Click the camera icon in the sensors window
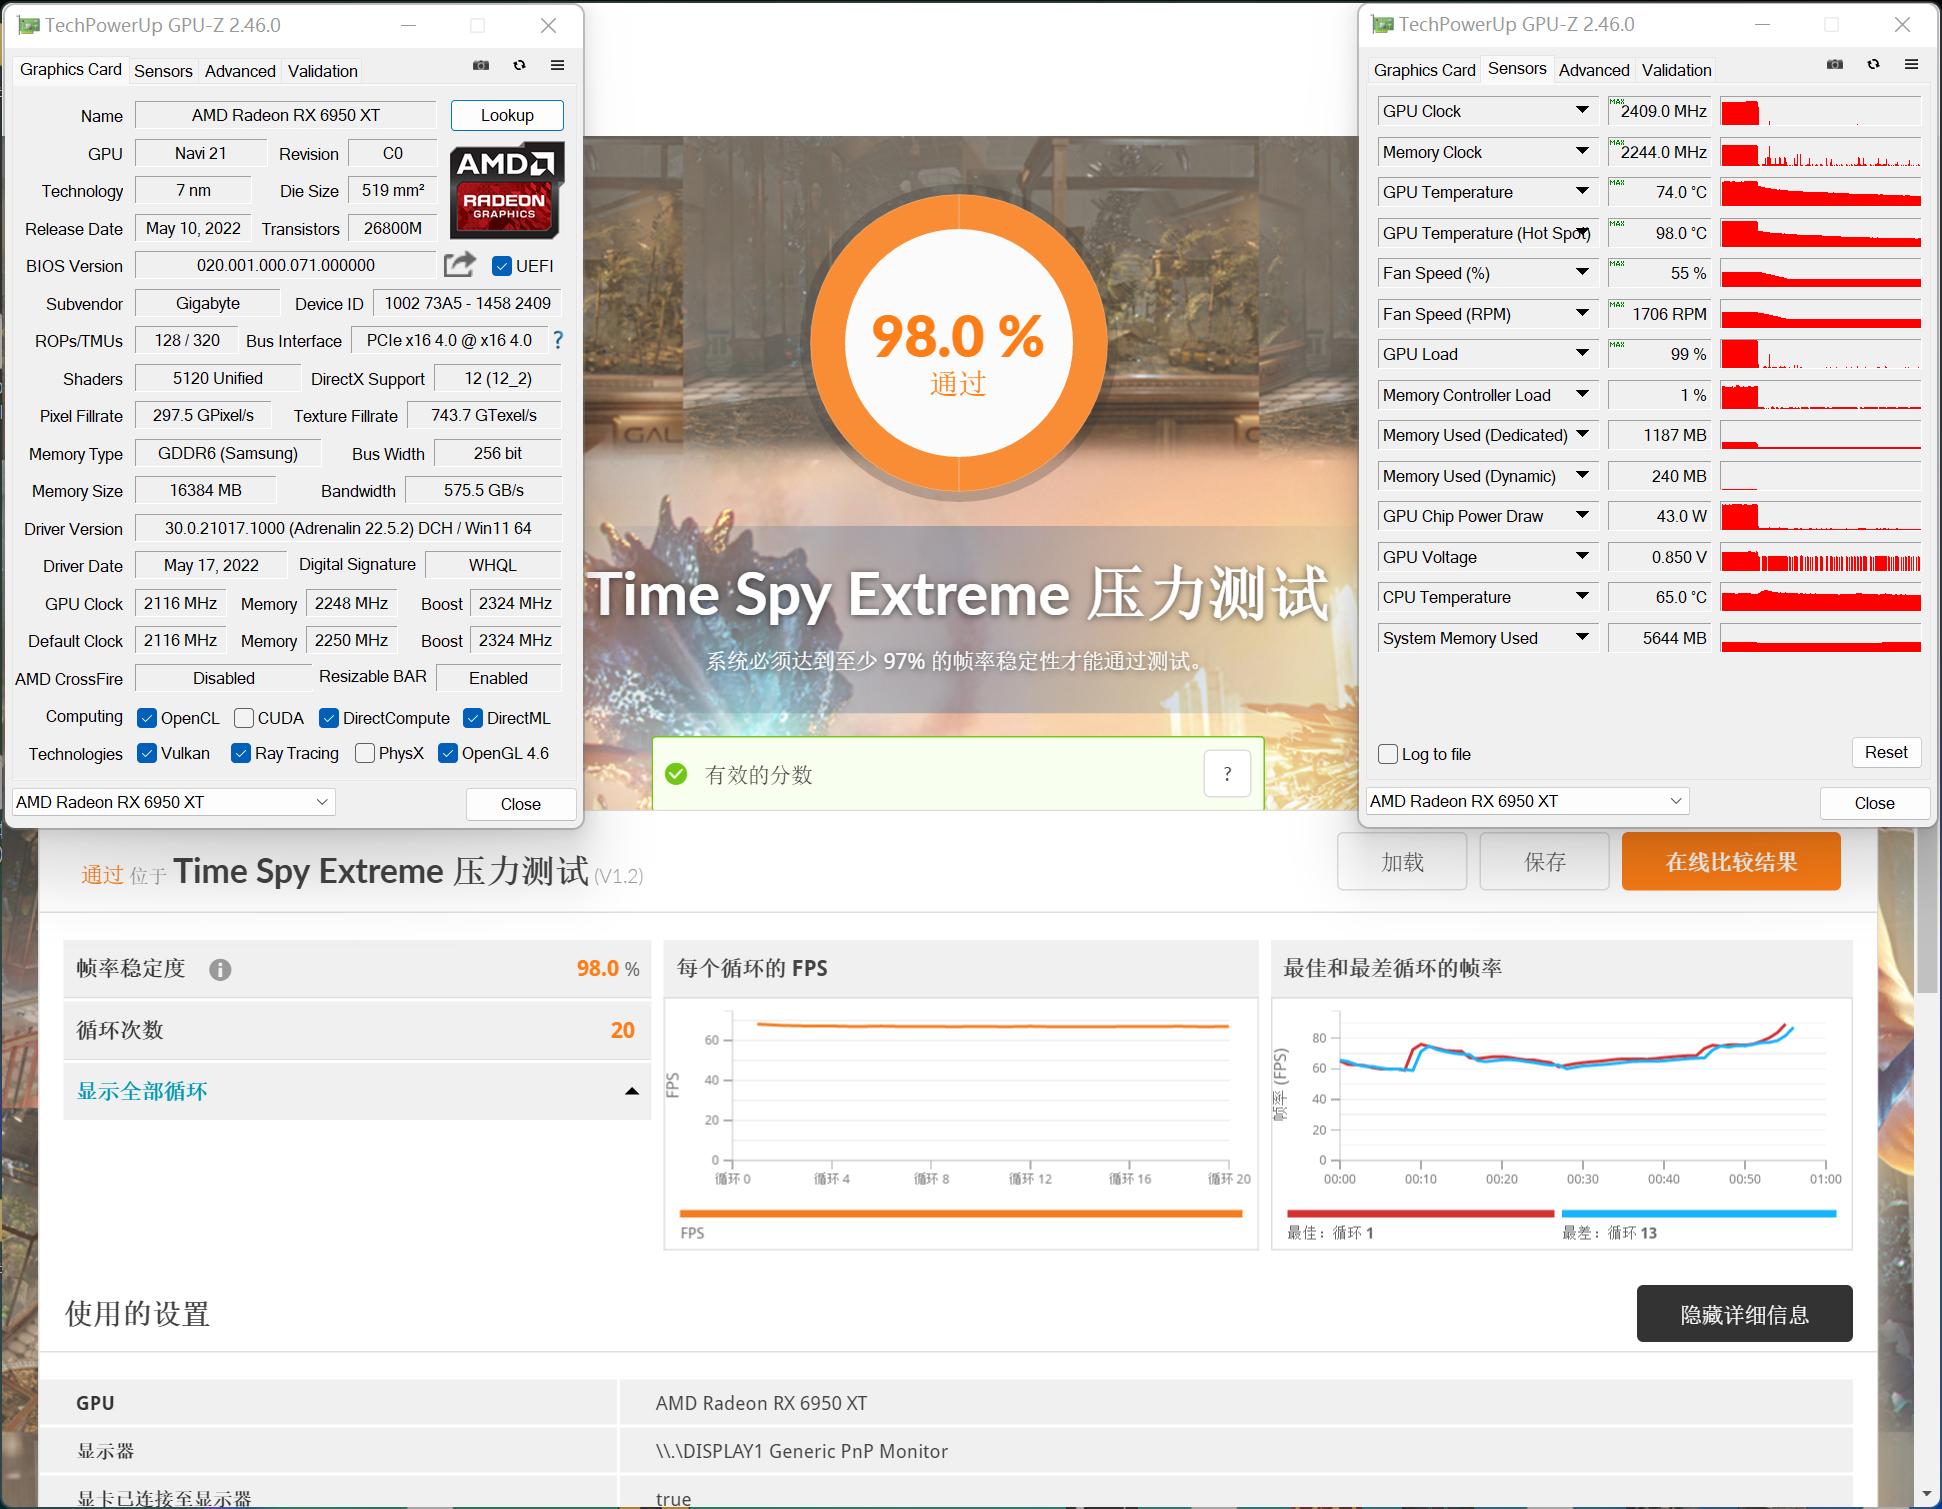Viewport: 1942px width, 1509px height. pos(1835,64)
